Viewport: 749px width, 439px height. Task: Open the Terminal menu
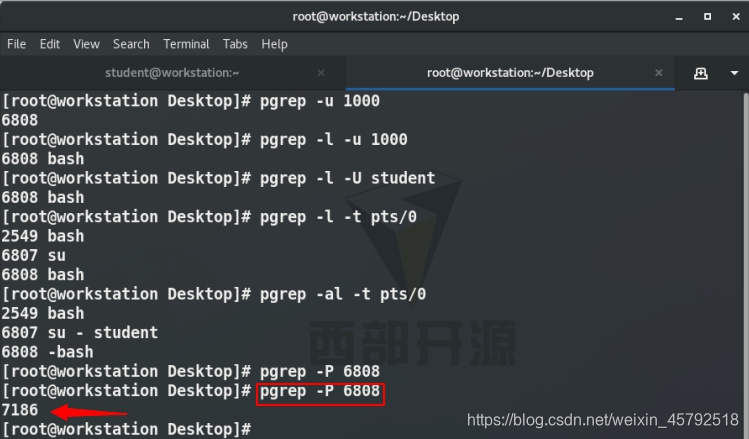tap(186, 44)
